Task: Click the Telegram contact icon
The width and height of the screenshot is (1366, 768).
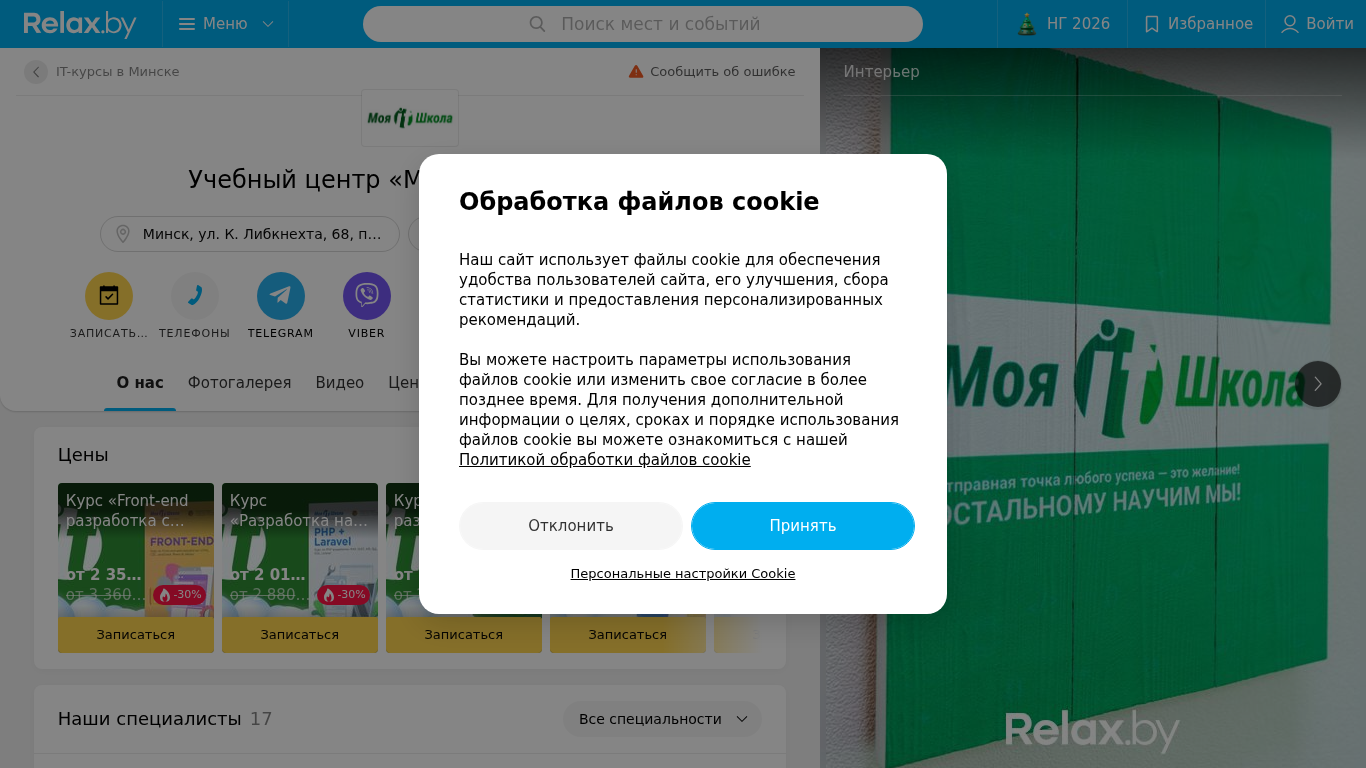Action: (281, 296)
